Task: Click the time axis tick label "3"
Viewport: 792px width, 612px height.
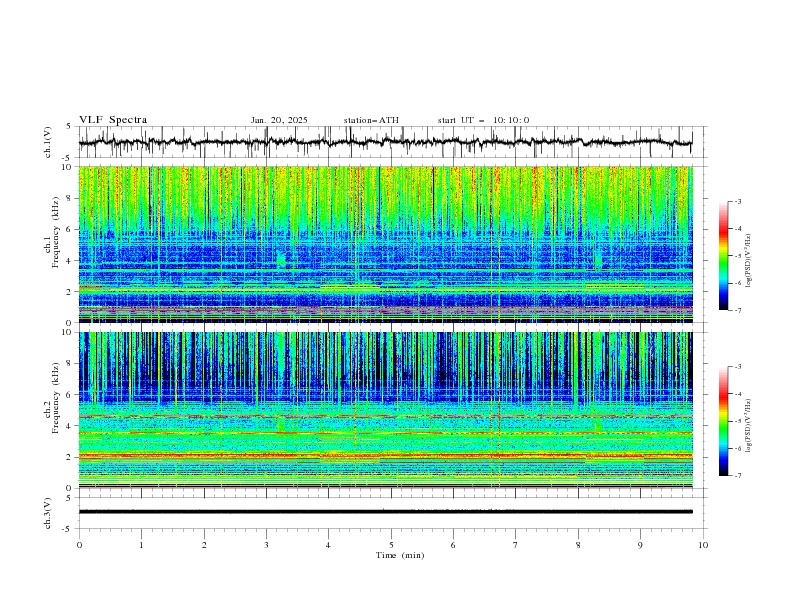Action: point(266,545)
